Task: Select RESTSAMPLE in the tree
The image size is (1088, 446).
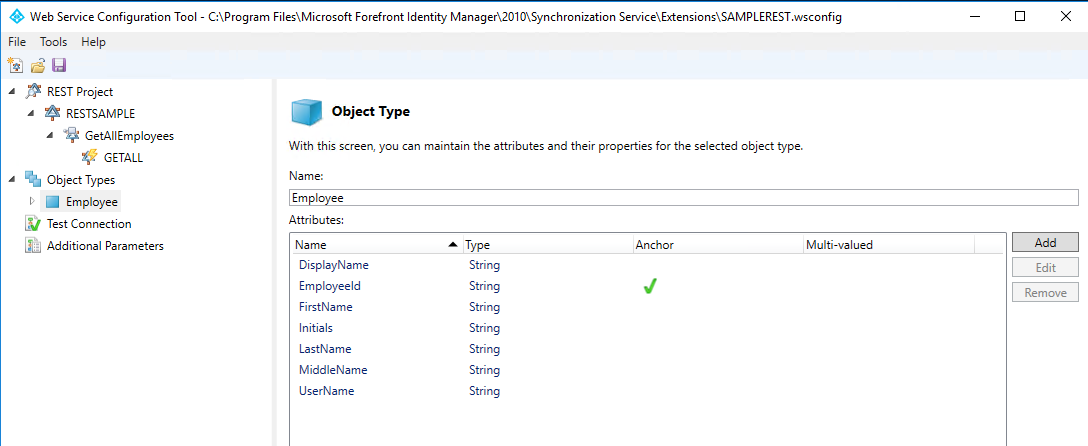Action: (x=100, y=113)
